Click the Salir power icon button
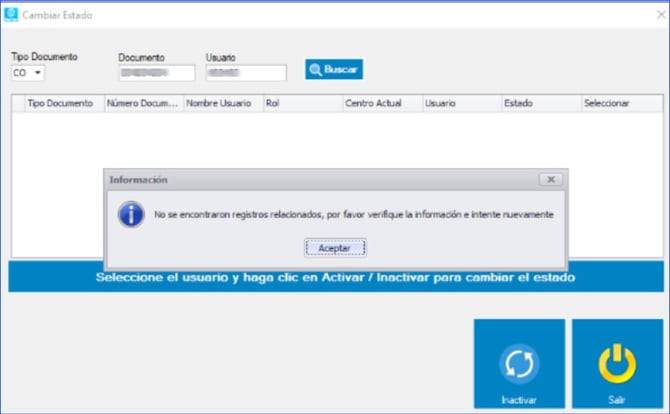This screenshot has width=670, height=414. click(617, 365)
